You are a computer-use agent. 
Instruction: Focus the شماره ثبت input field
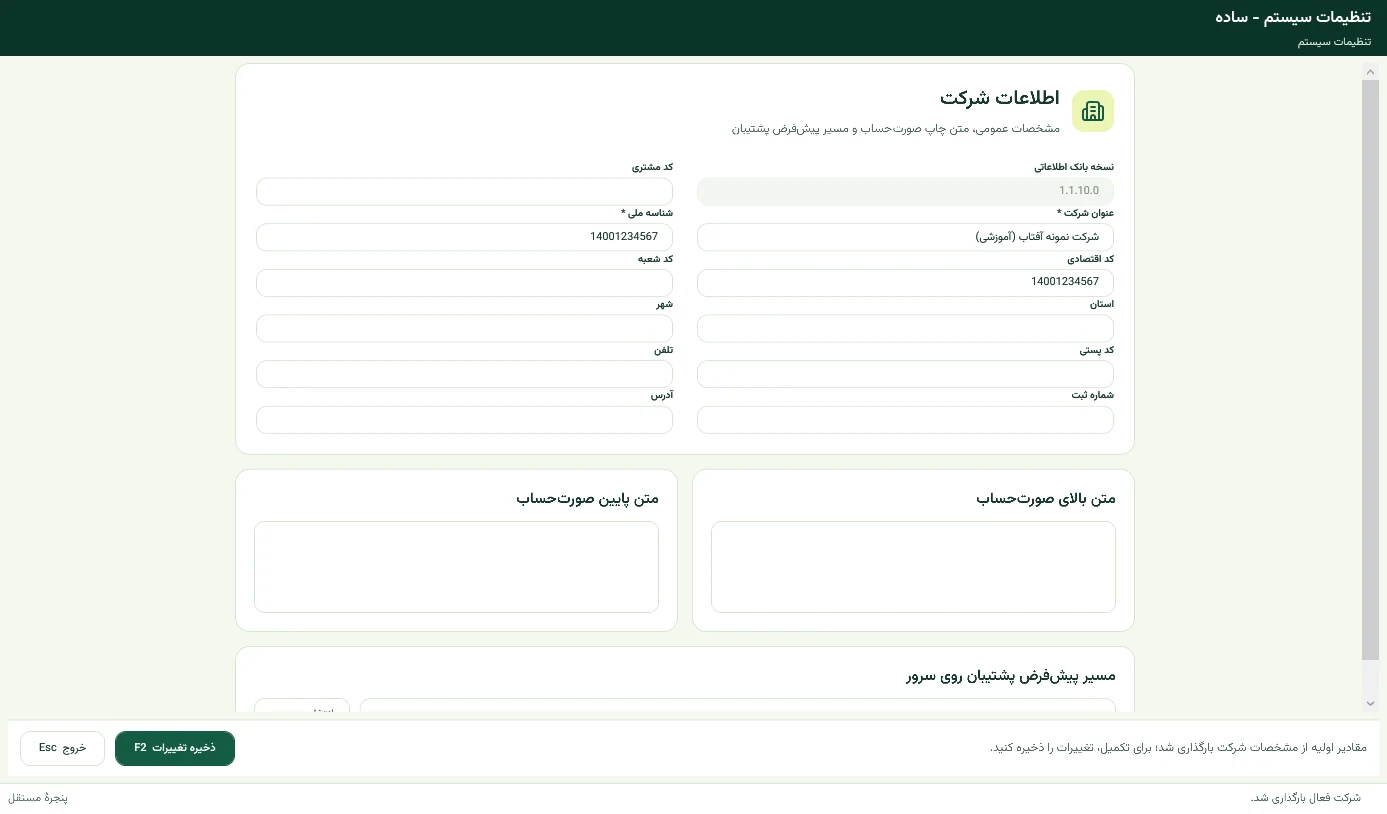(x=905, y=420)
